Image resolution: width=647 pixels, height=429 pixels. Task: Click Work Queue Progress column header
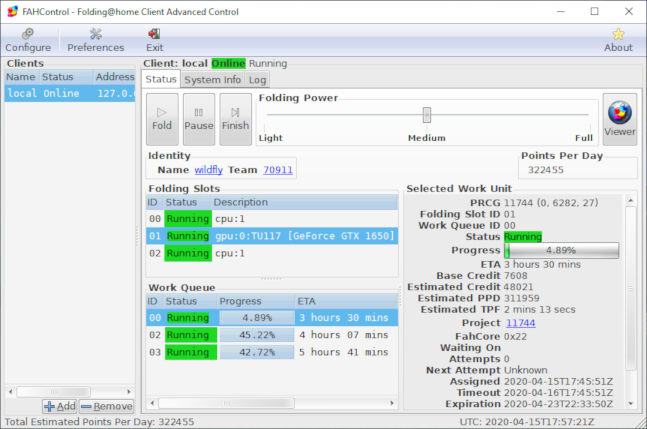pos(256,301)
